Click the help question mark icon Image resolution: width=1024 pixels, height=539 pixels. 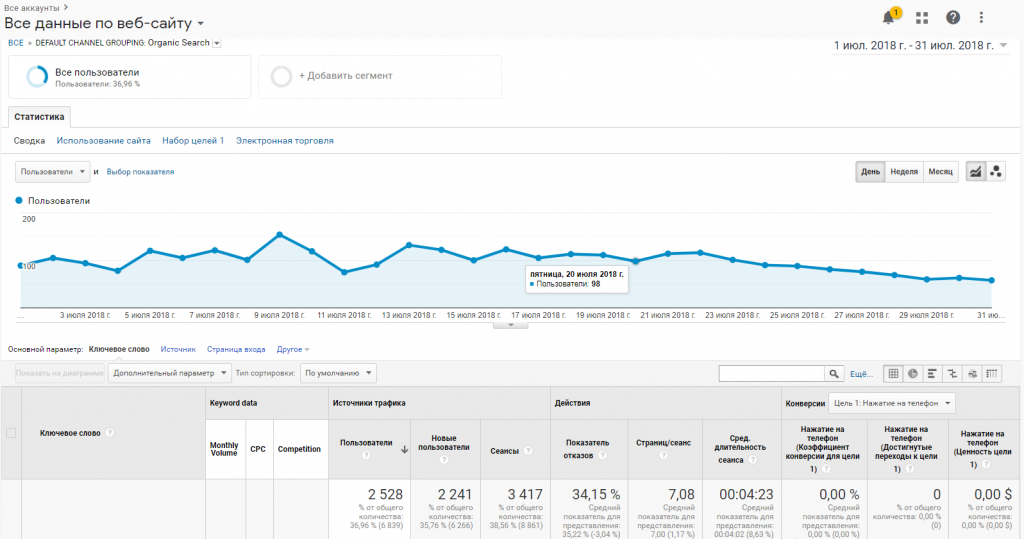point(953,18)
